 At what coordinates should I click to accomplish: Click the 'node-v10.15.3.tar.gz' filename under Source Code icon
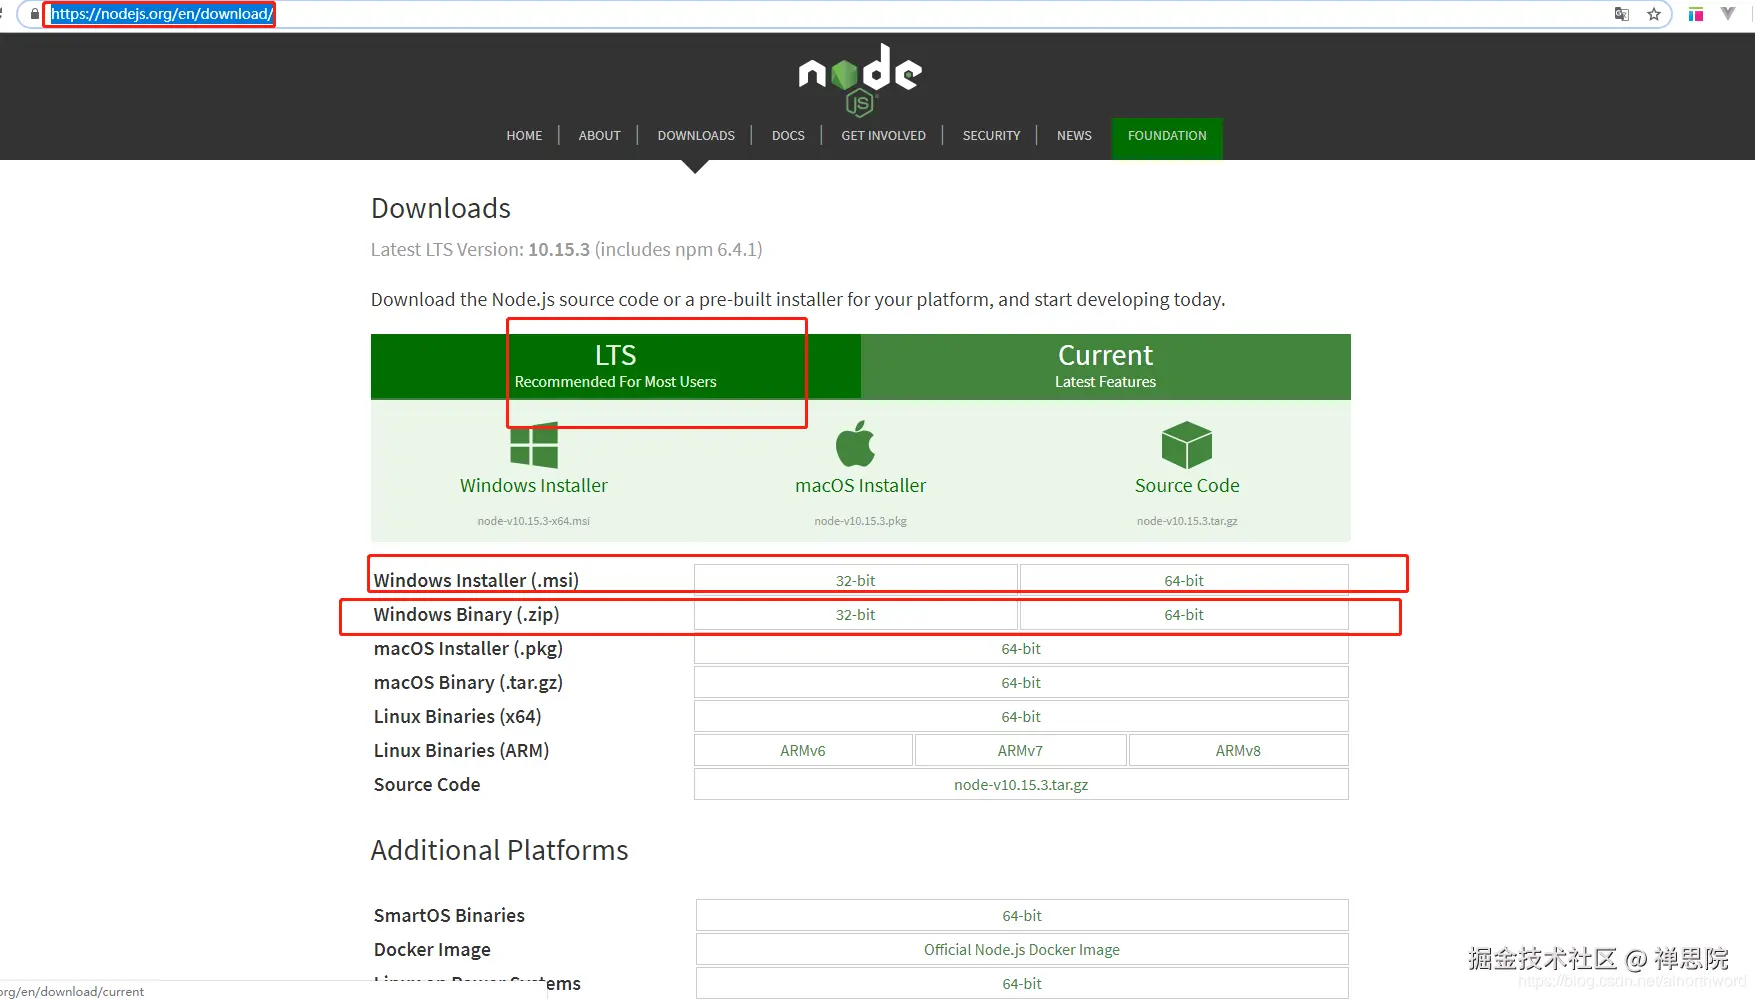pos(1187,521)
